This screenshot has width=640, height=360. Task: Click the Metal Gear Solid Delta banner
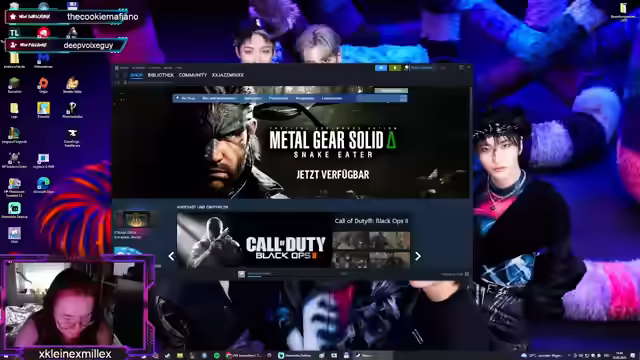(291, 142)
